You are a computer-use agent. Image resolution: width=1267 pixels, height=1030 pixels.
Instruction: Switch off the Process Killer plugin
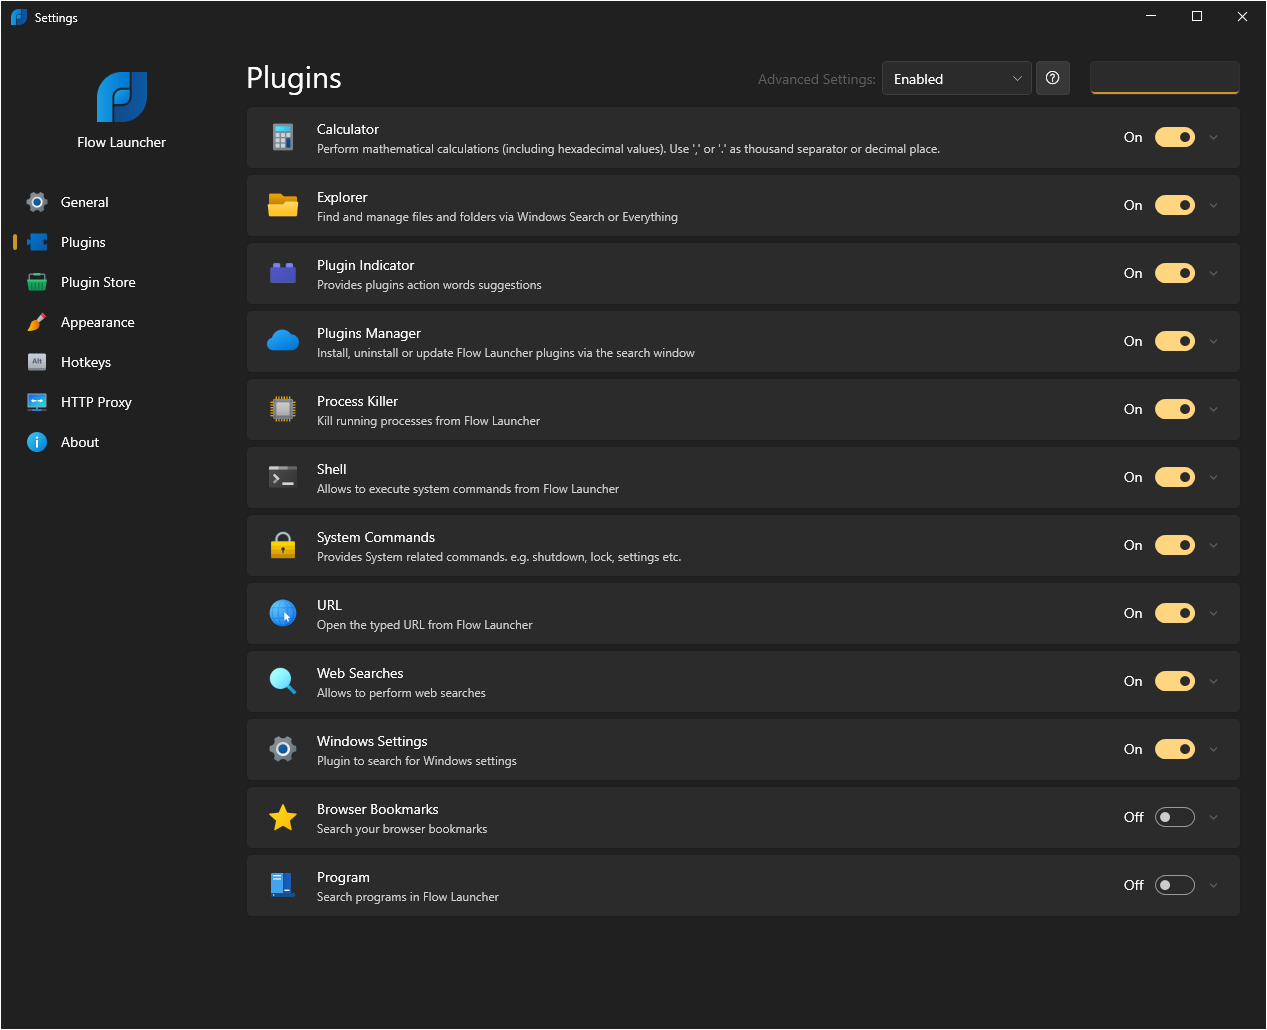pos(1175,409)
